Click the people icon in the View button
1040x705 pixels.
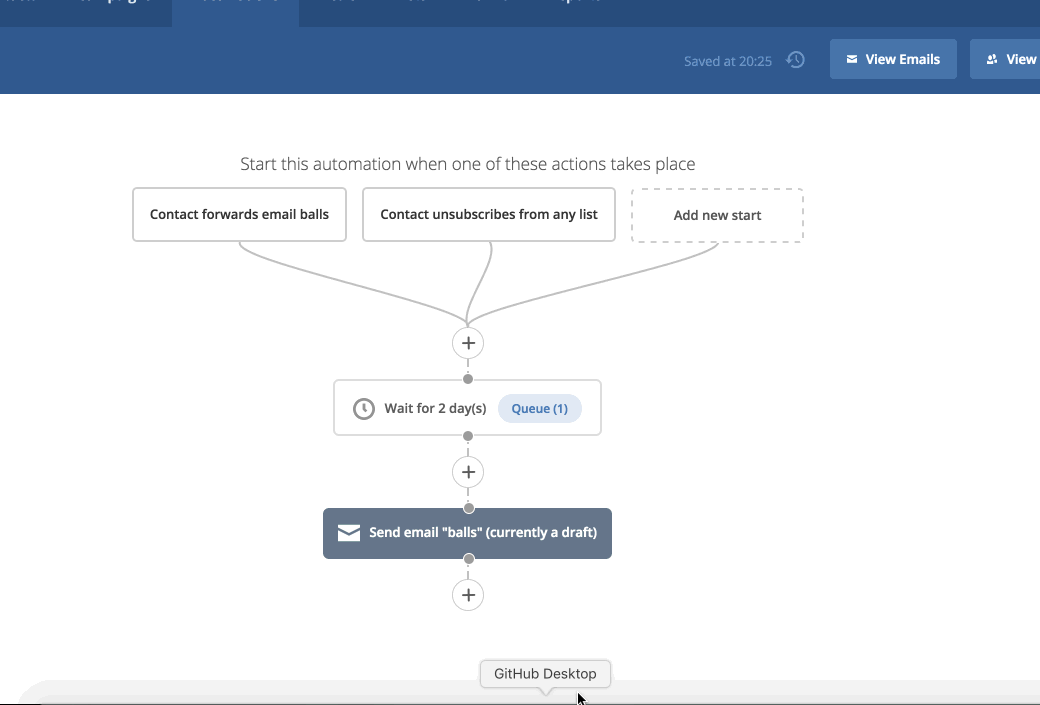992,60
